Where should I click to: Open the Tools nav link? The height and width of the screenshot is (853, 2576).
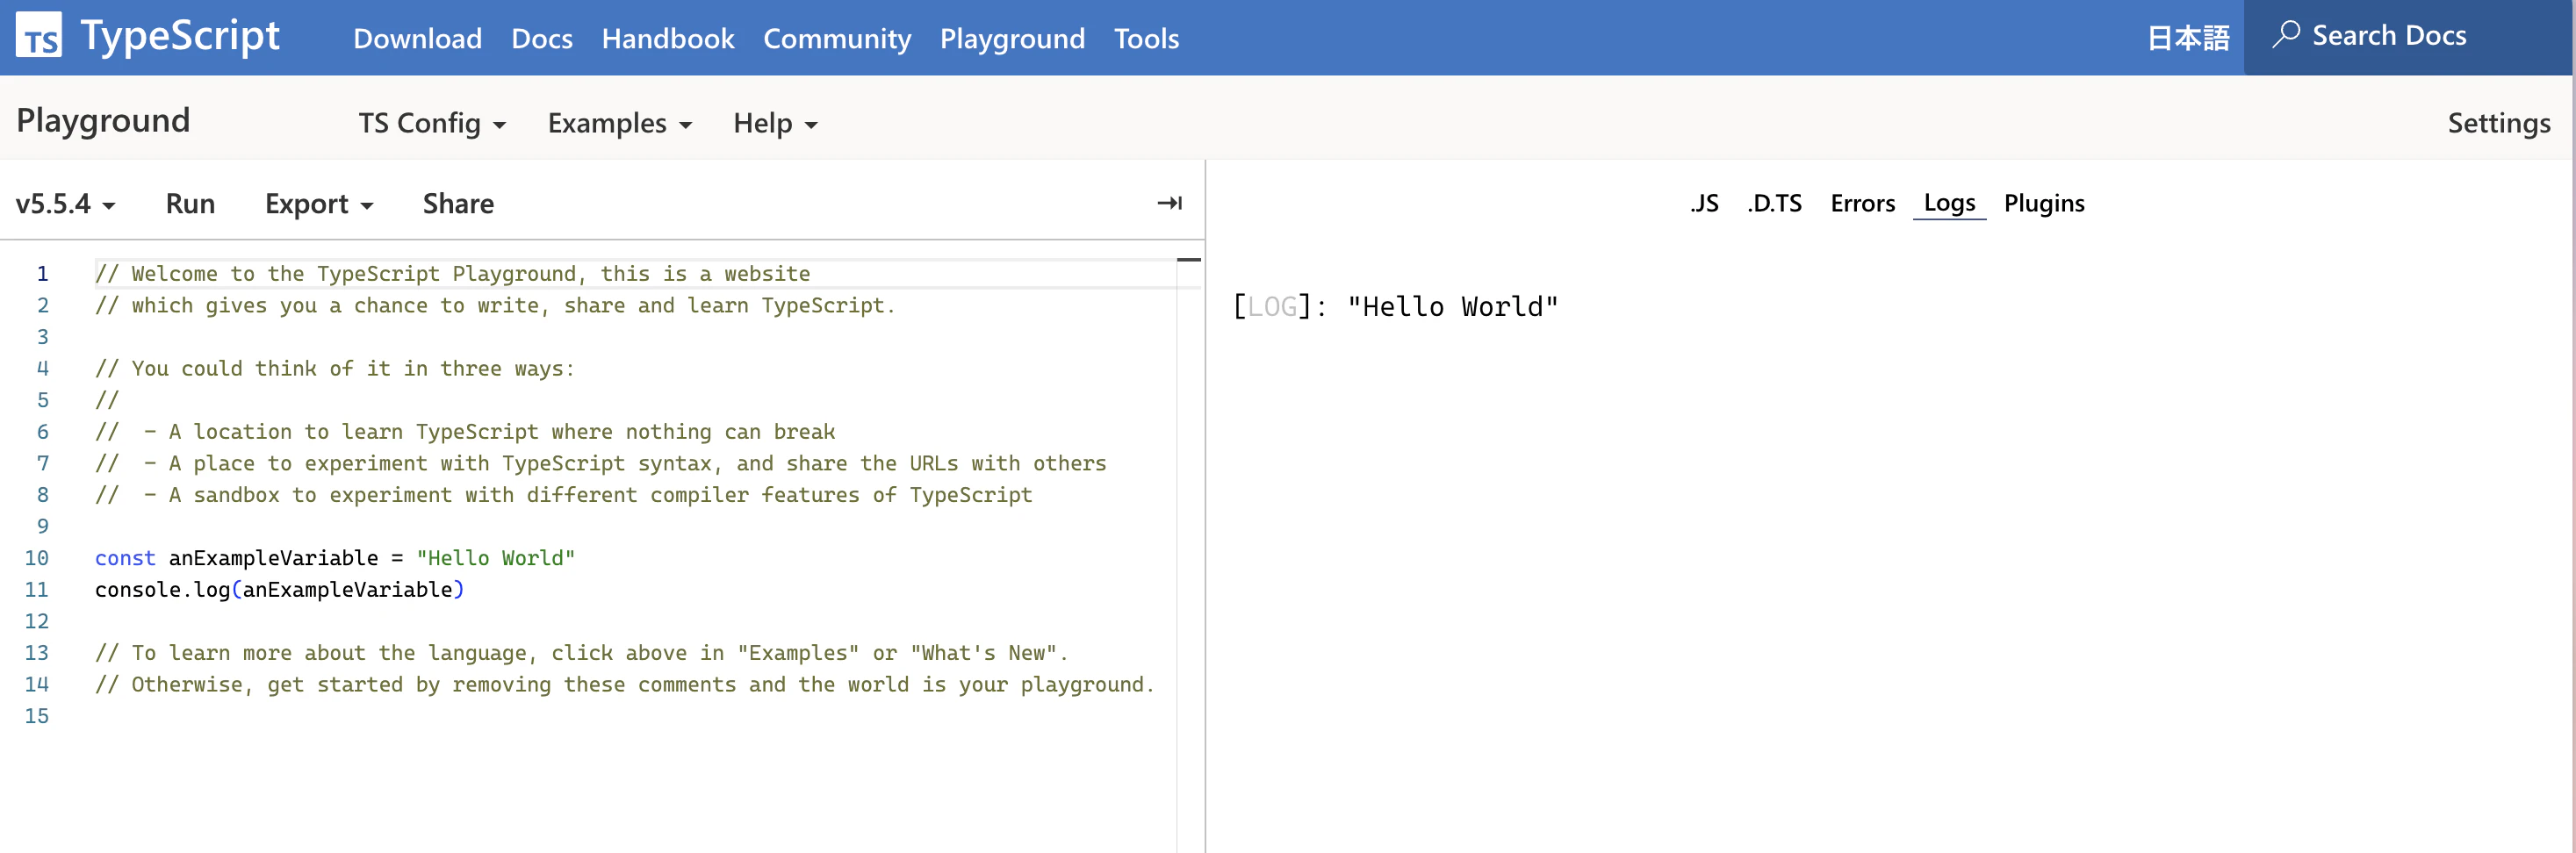pos(1146,38)
